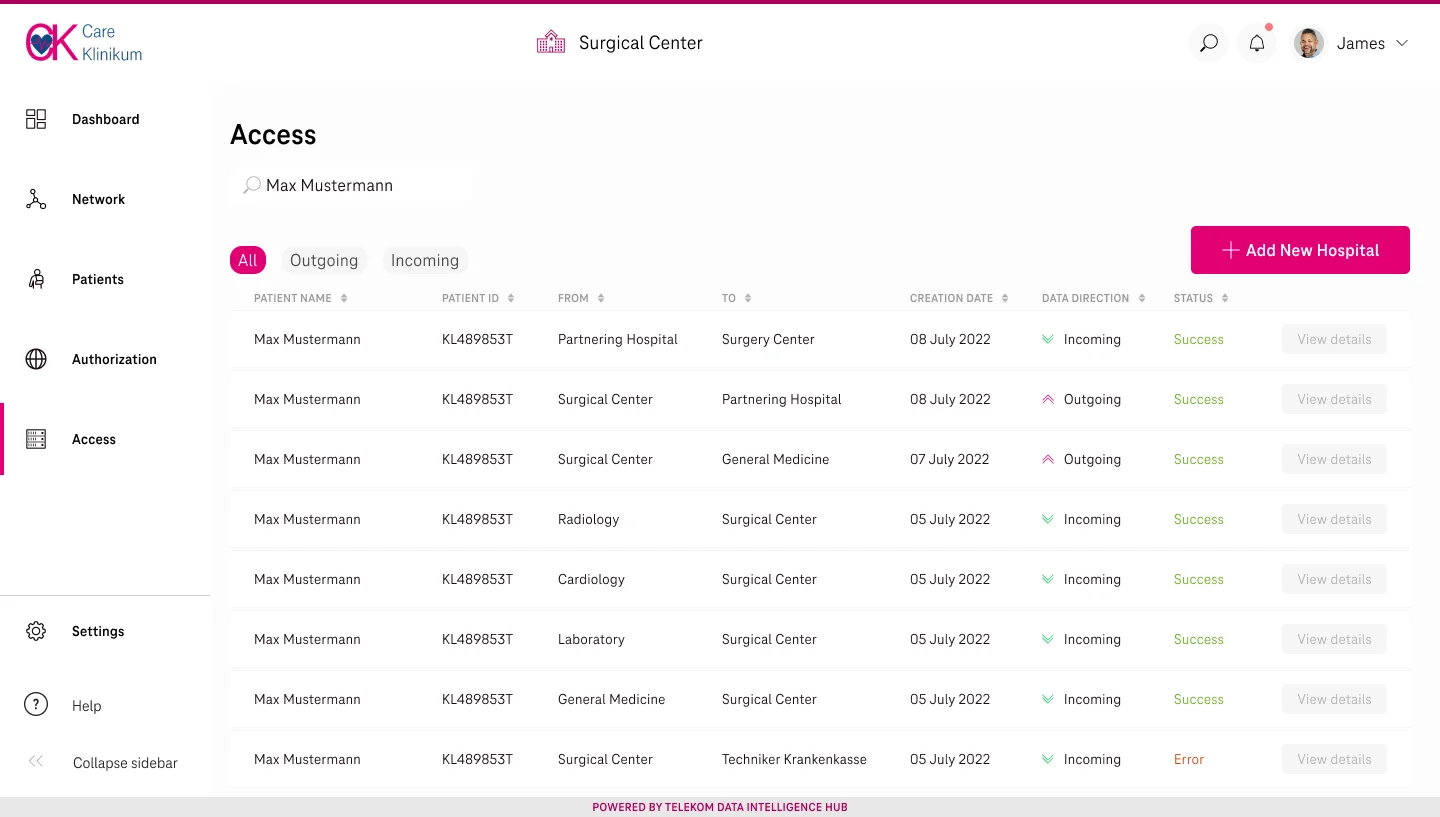Sort table by Creation Date column

tap(1005, 298)
